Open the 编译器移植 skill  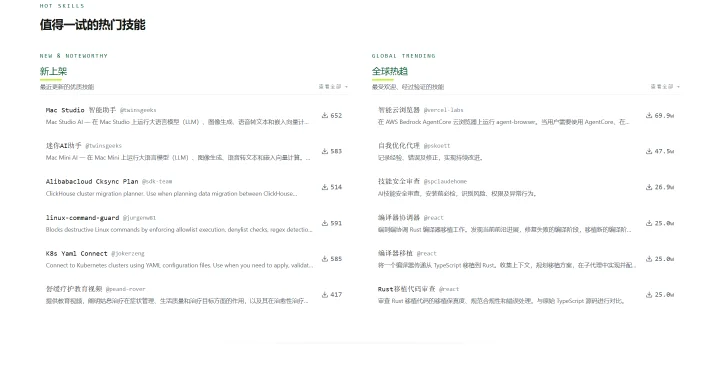(x=395, y=253)
